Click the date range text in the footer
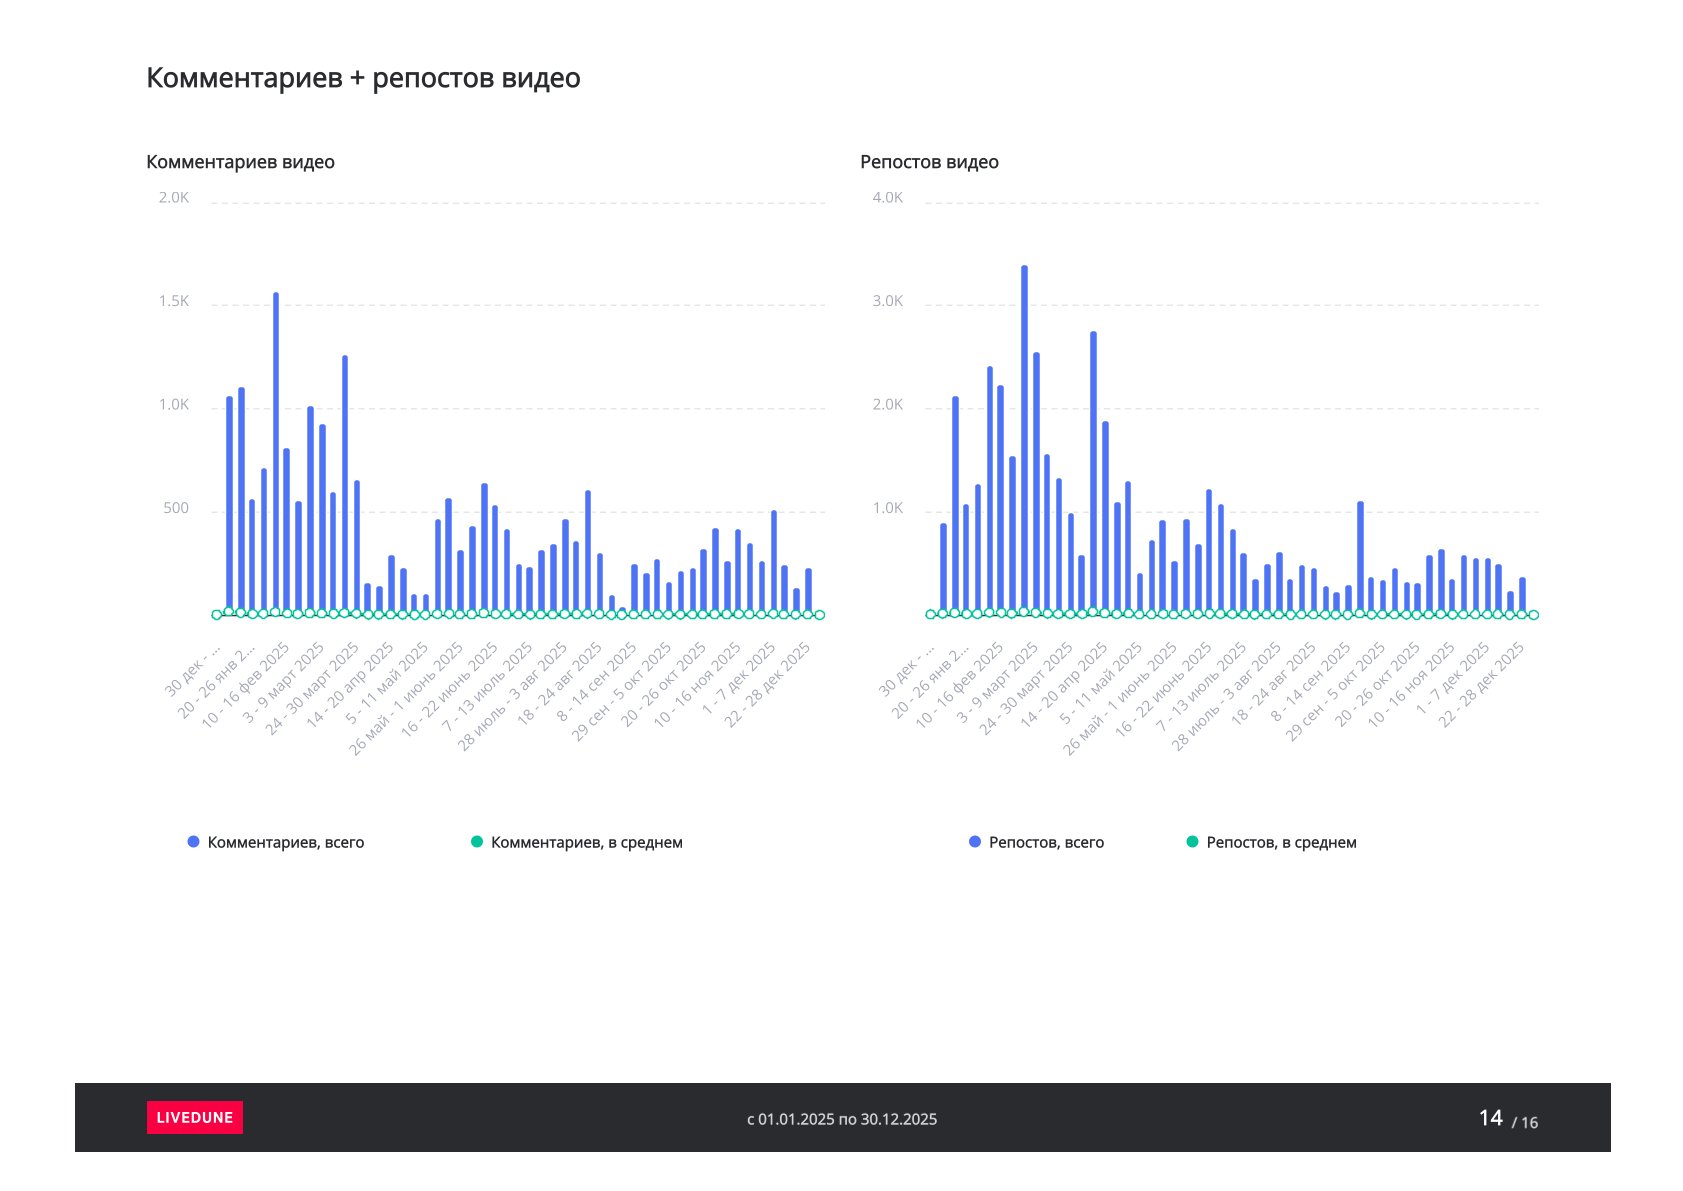Image resolution: width=1683 pixels, height=1191 pixels. pyautogui.click(x=842, y=1119)
